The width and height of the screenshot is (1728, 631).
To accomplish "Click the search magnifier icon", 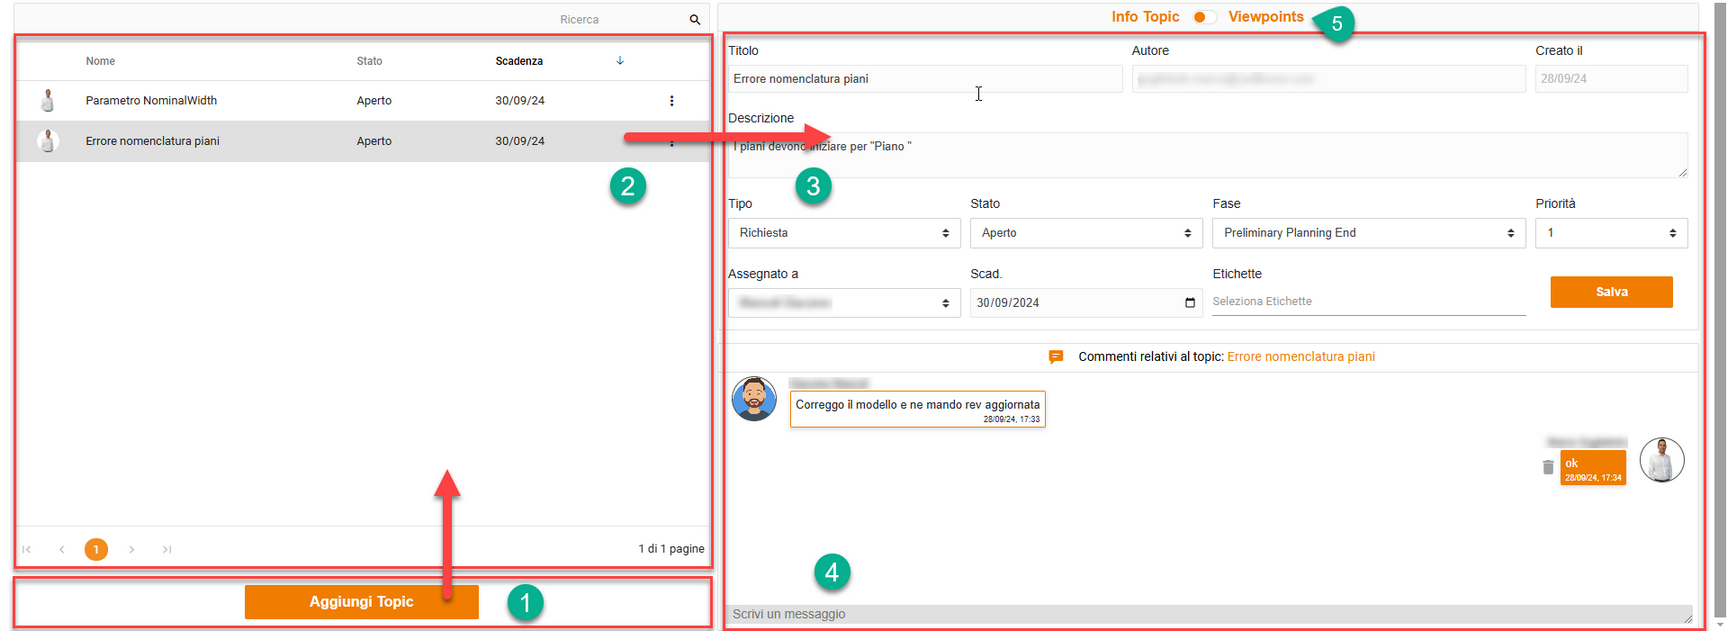I will [695, 20].
